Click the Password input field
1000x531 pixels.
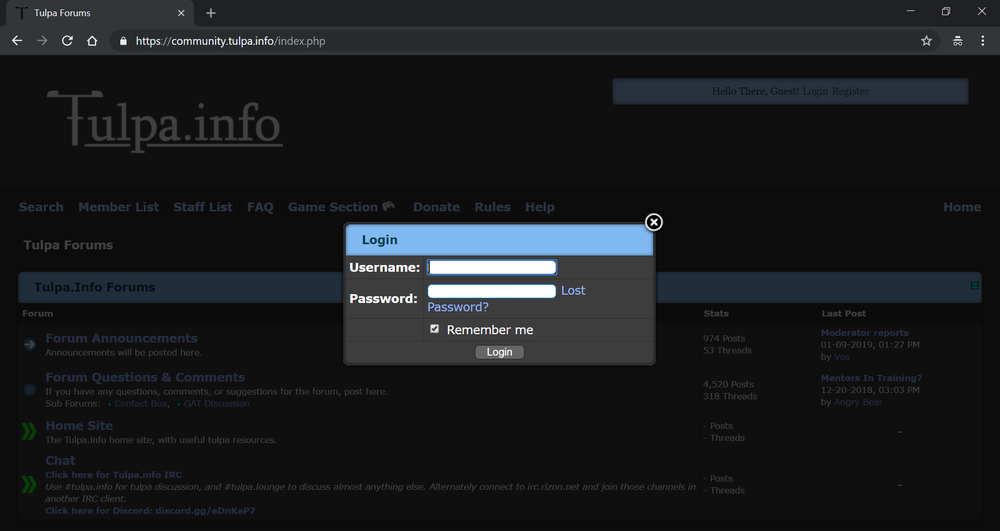[491, 291]
